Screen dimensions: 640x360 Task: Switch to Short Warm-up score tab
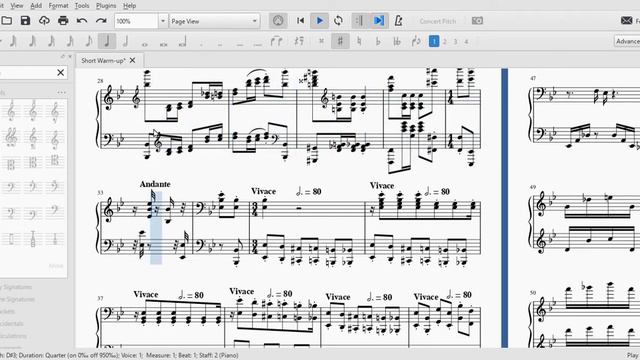(x=103, y=60)
